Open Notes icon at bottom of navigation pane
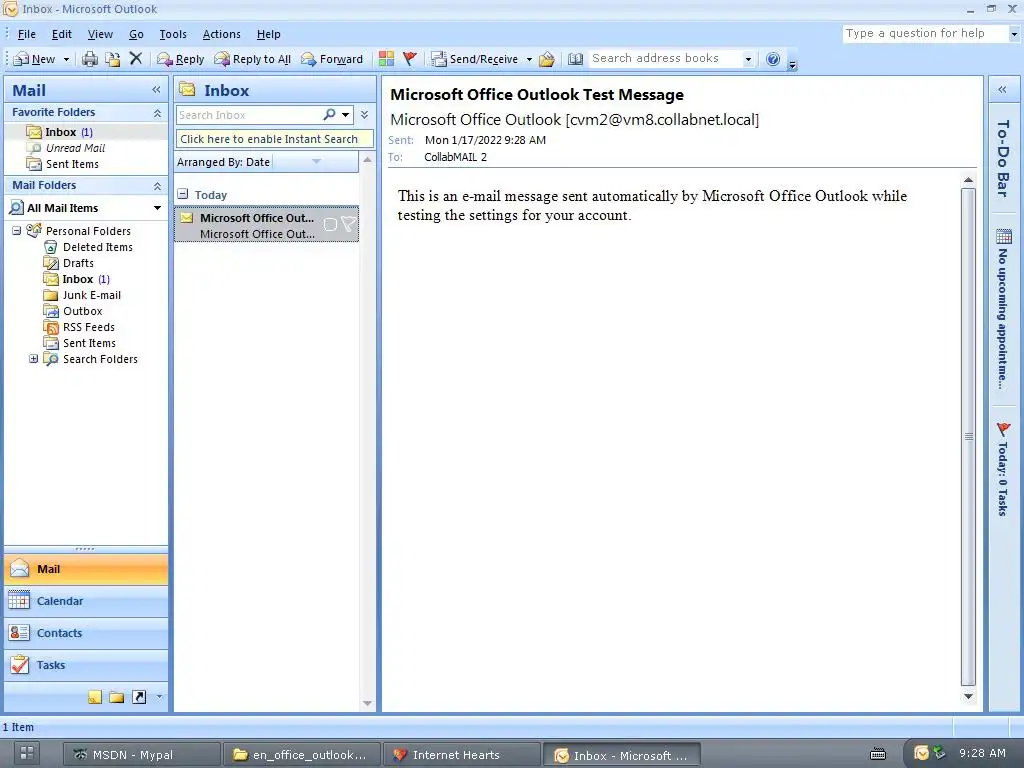This screenshot has width=1024, height=768. coord(95,697)
